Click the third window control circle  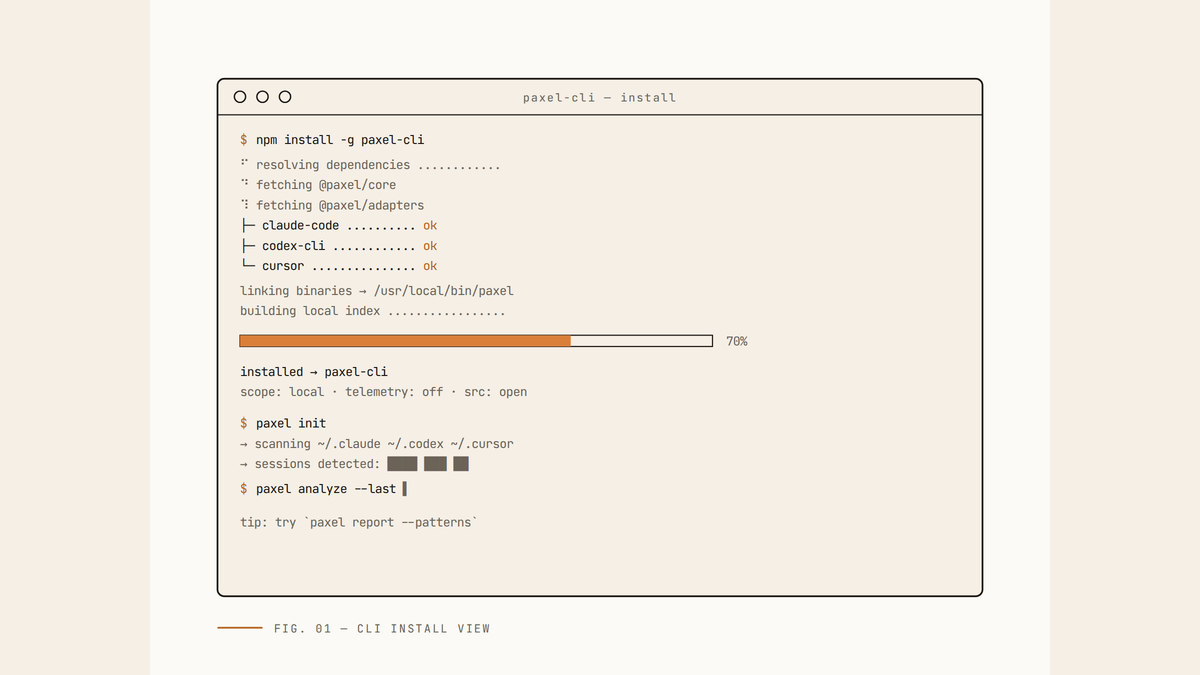tap(285, 97)
